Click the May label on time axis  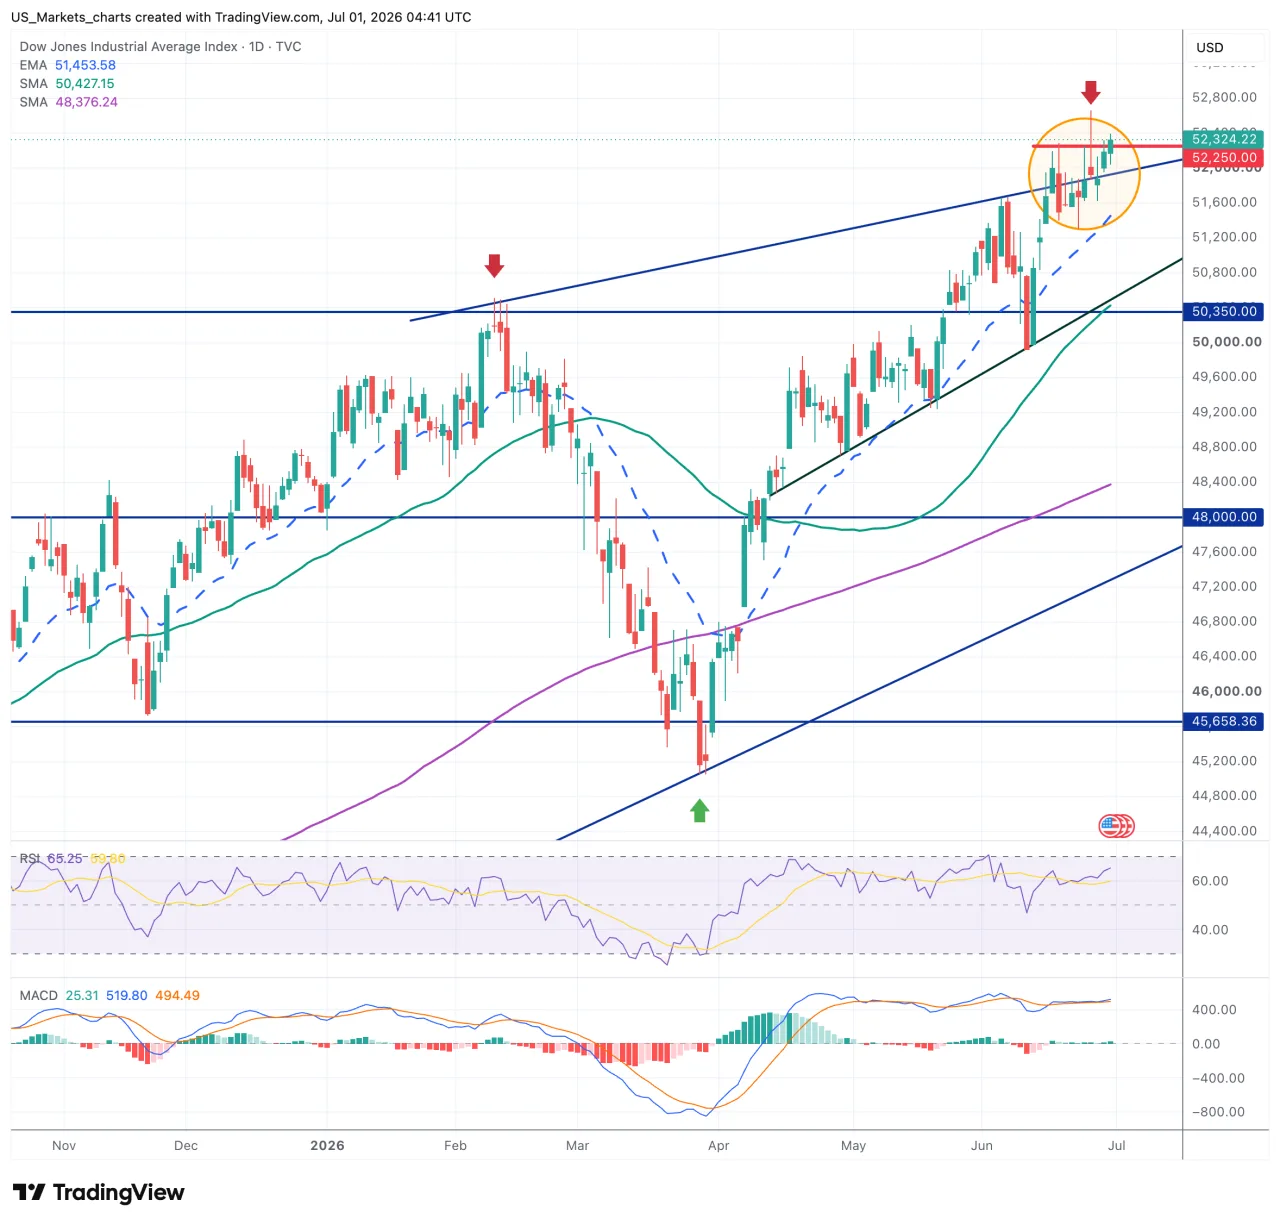click(853, 1146)
